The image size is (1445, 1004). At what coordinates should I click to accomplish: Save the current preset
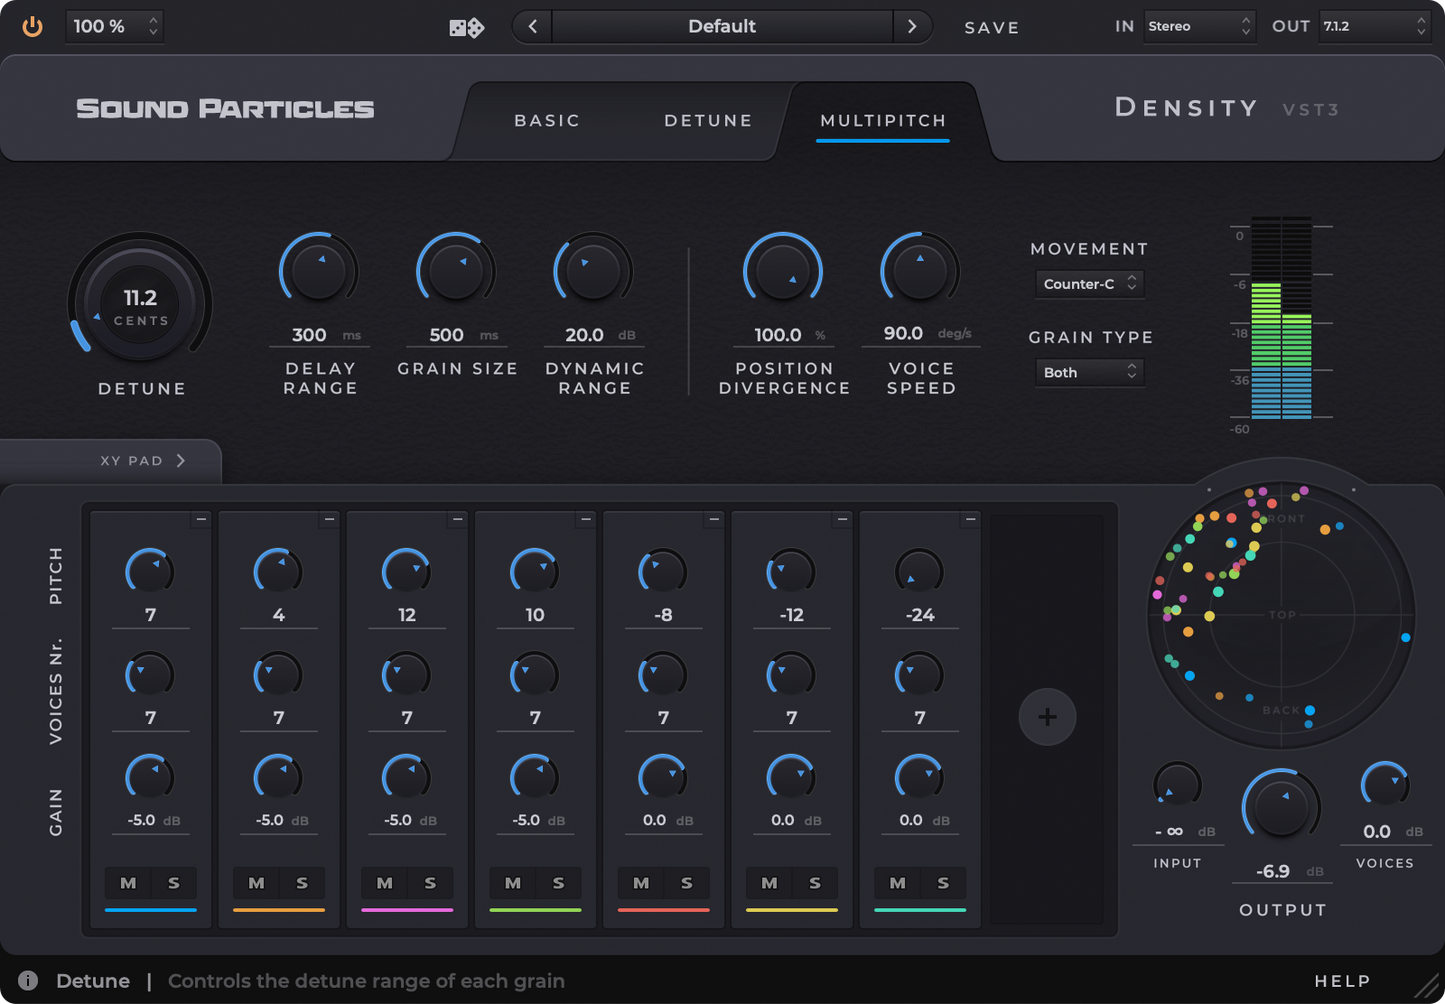991,27
